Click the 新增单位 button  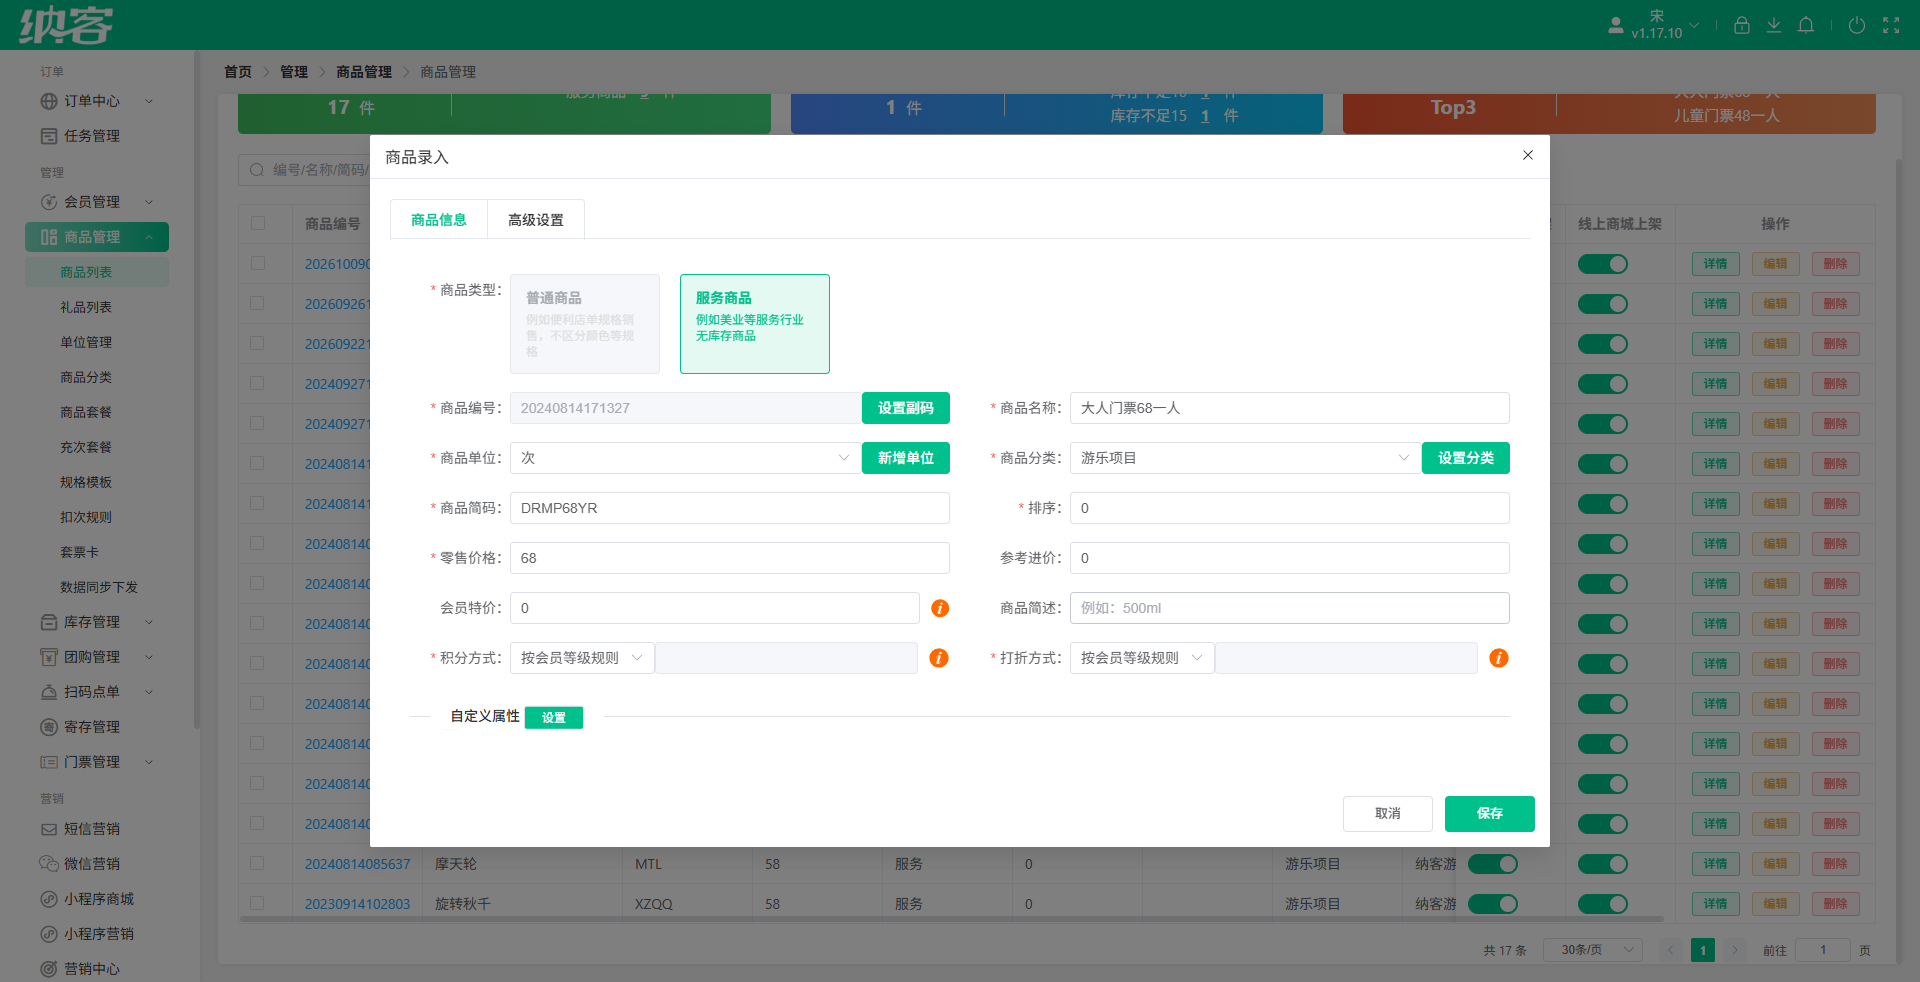(906, 458)
